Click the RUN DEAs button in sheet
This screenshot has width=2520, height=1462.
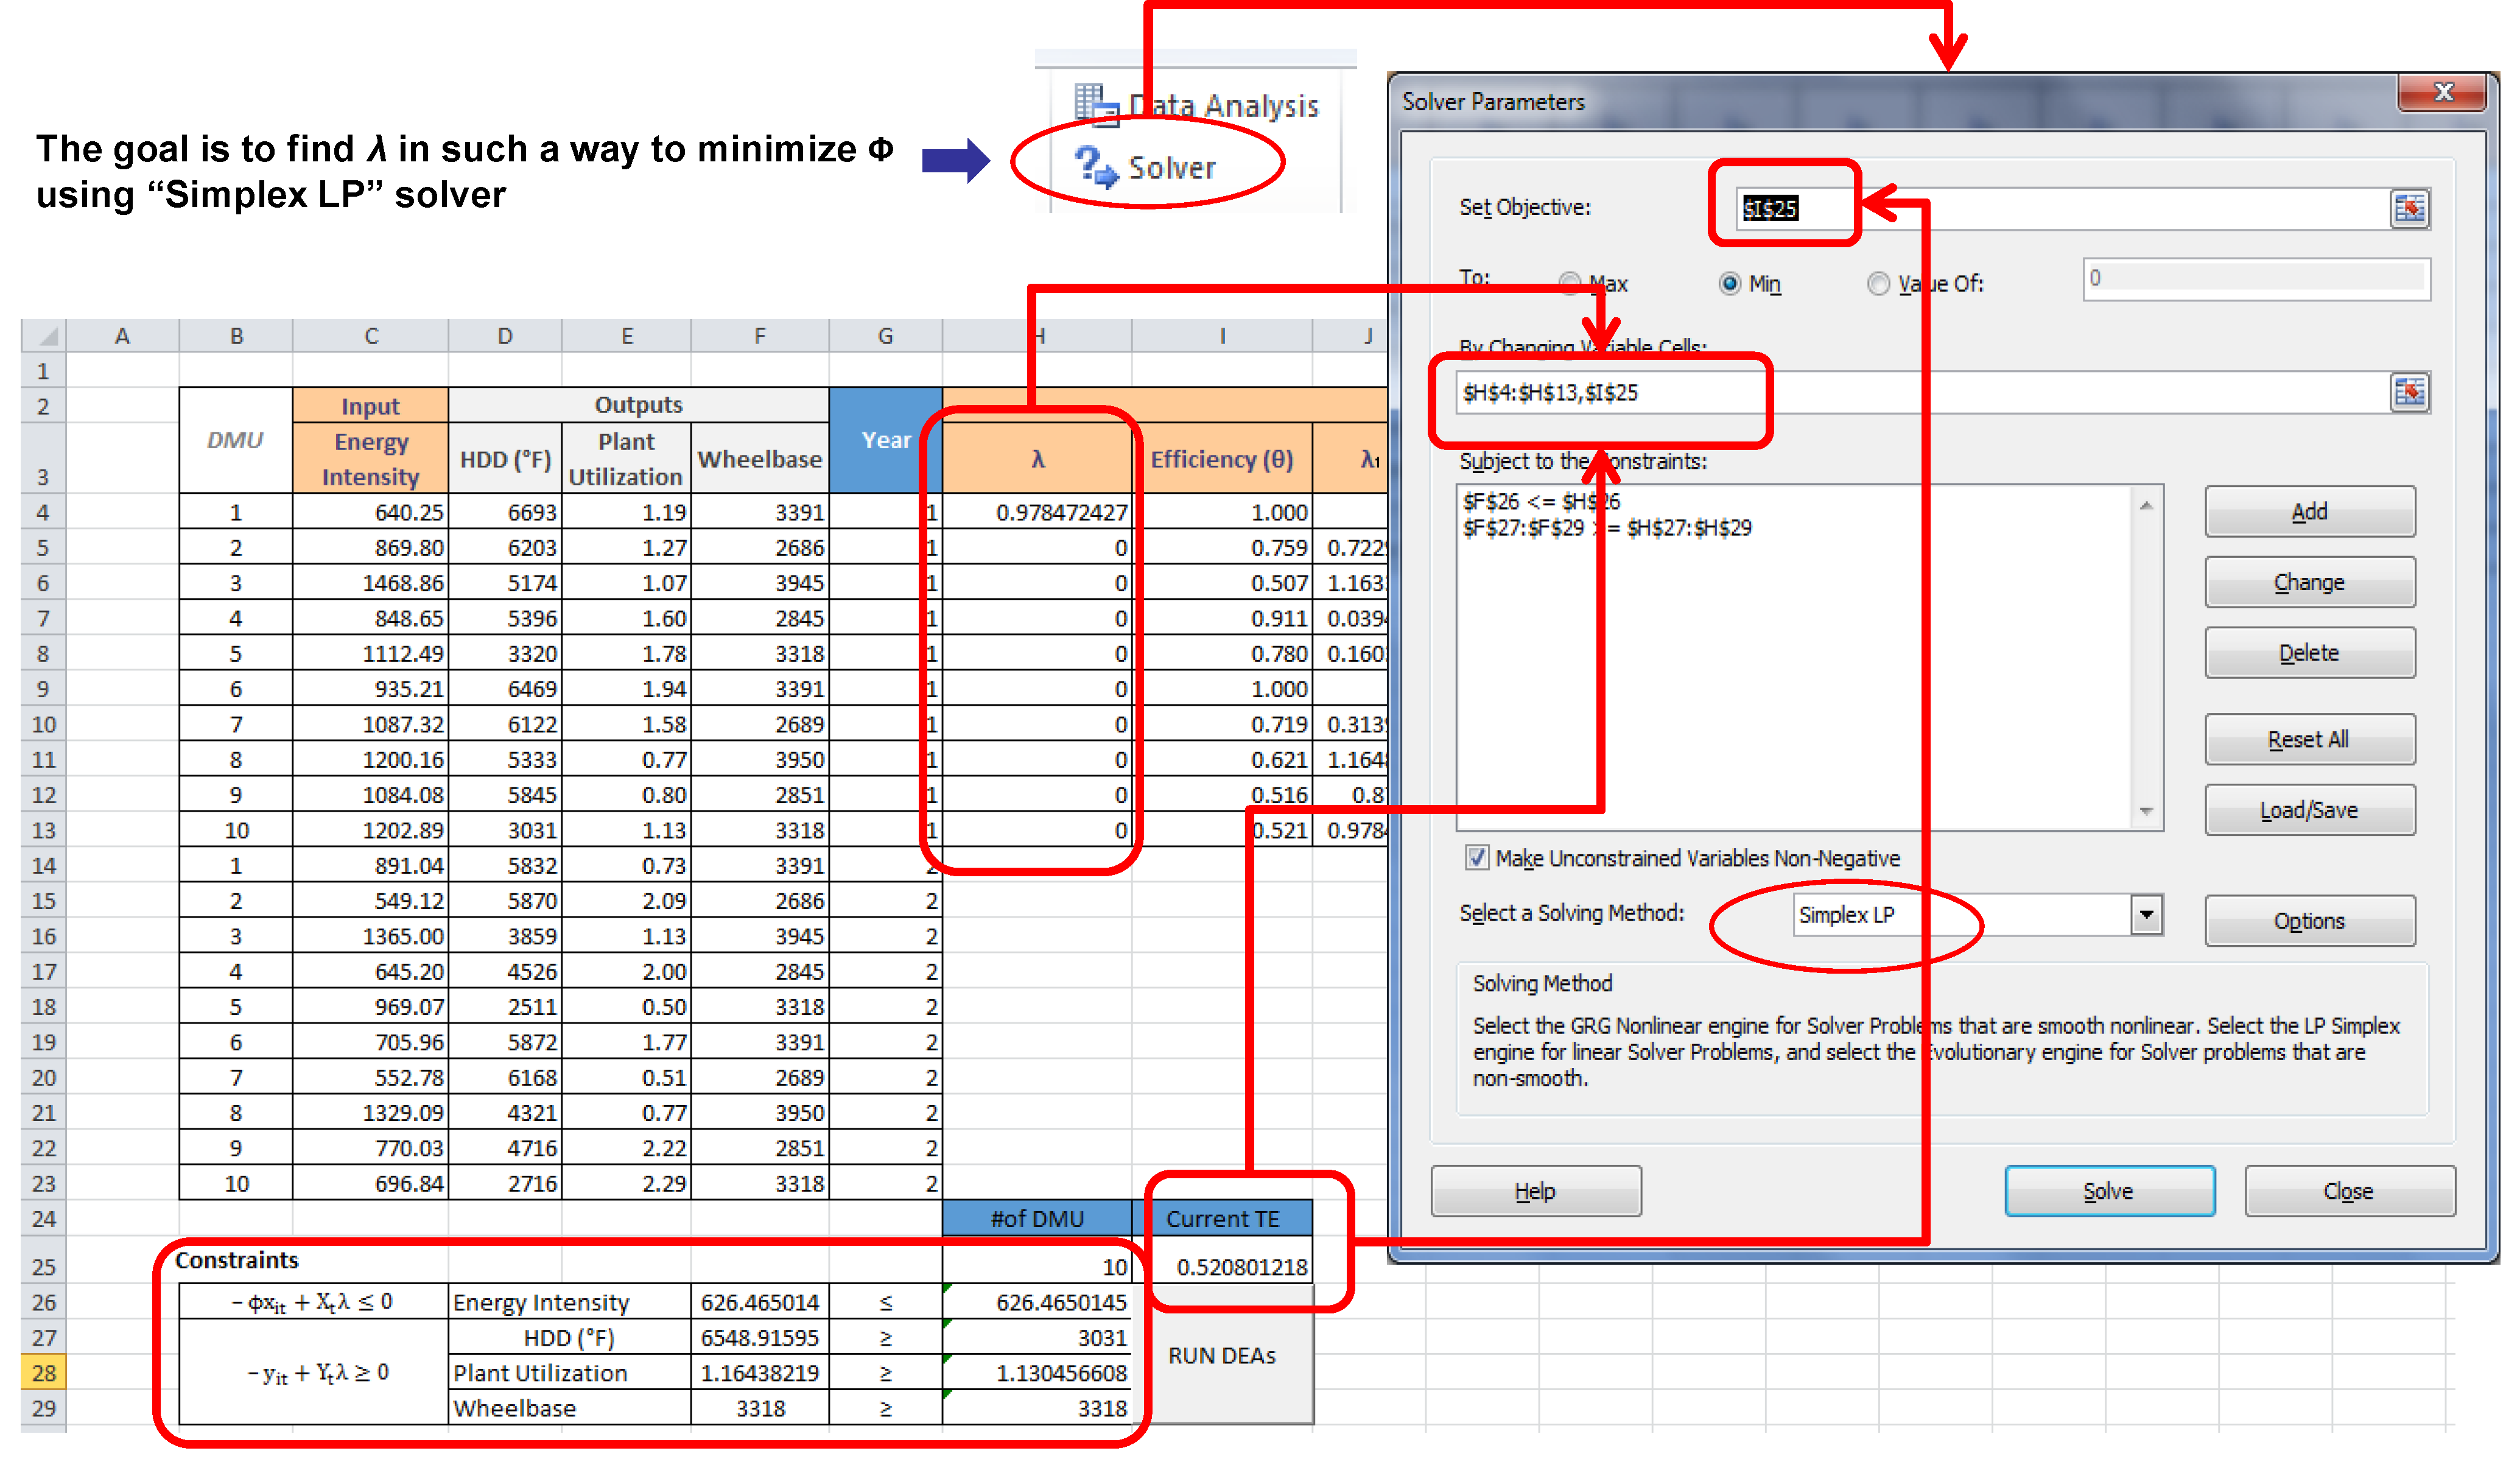pos(1222,1356)
